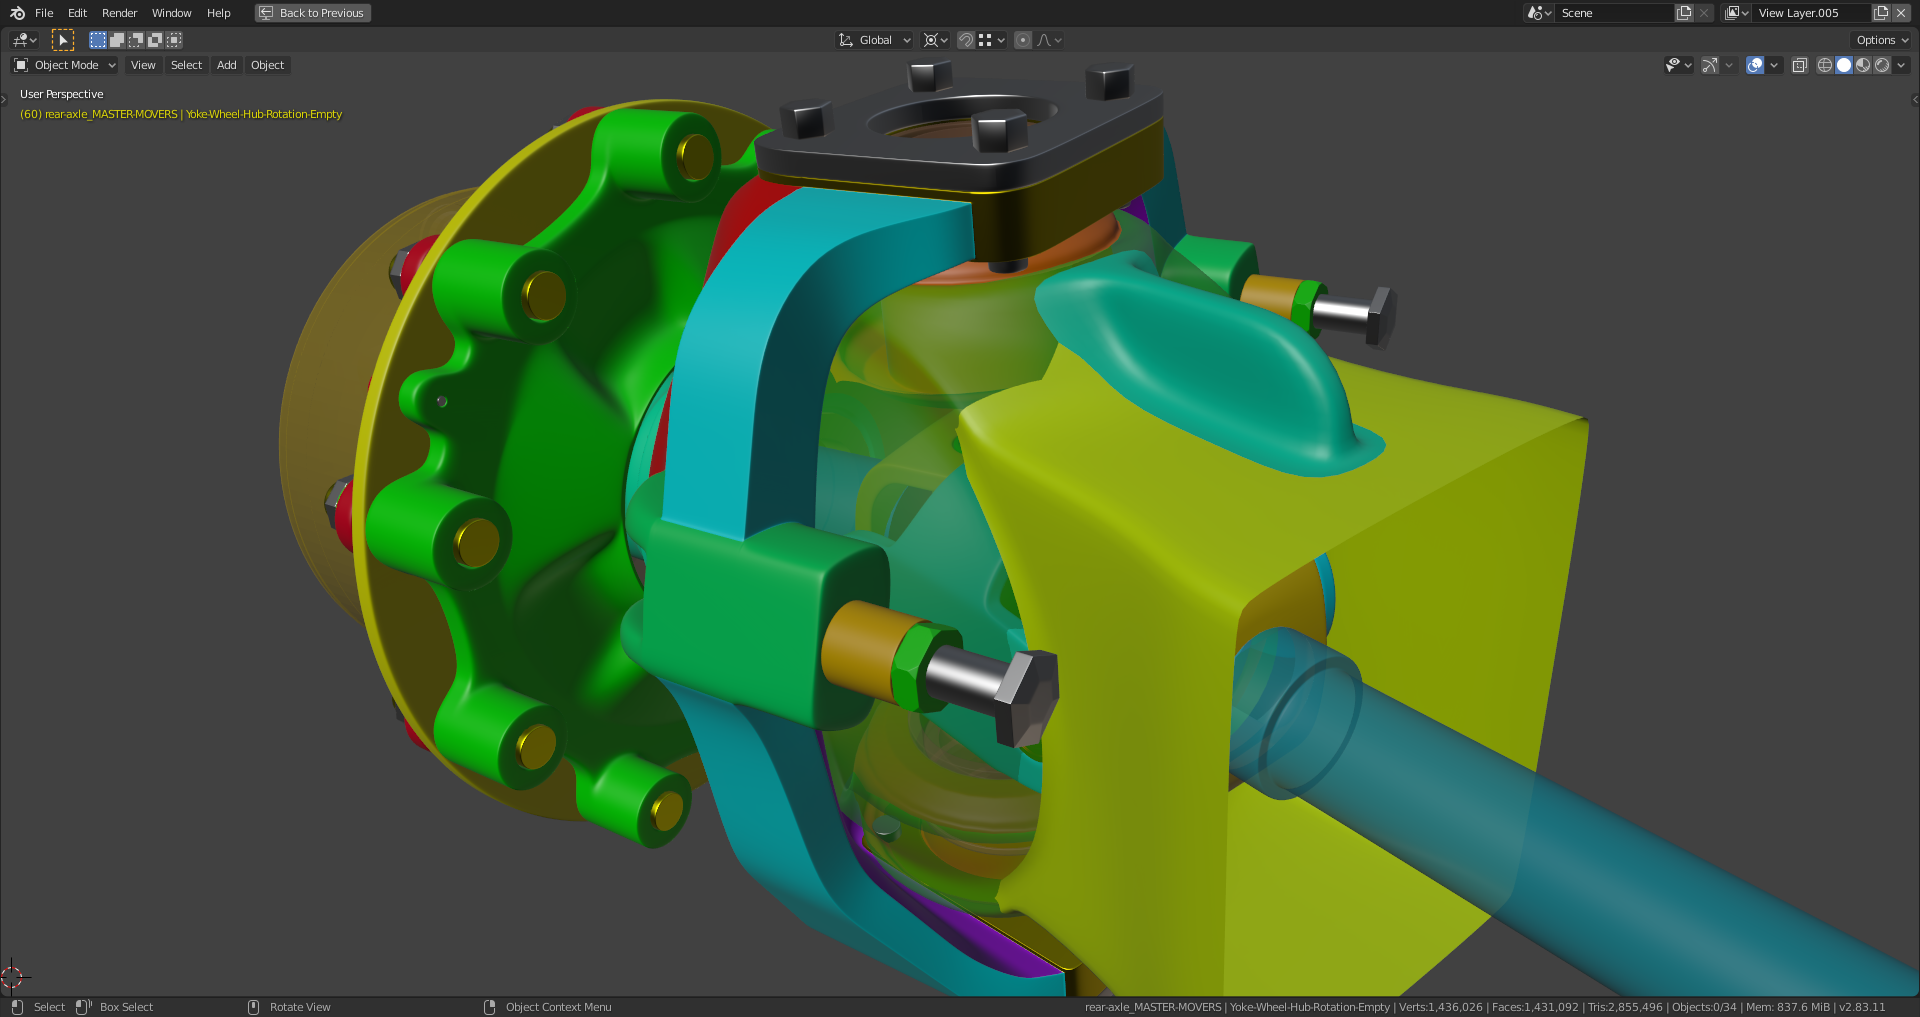The height and width of the screenshot is (1017, 1920).
Task: Browse scenes with the scene icon
Action: pyautogui.click(x=1539, y=13)
